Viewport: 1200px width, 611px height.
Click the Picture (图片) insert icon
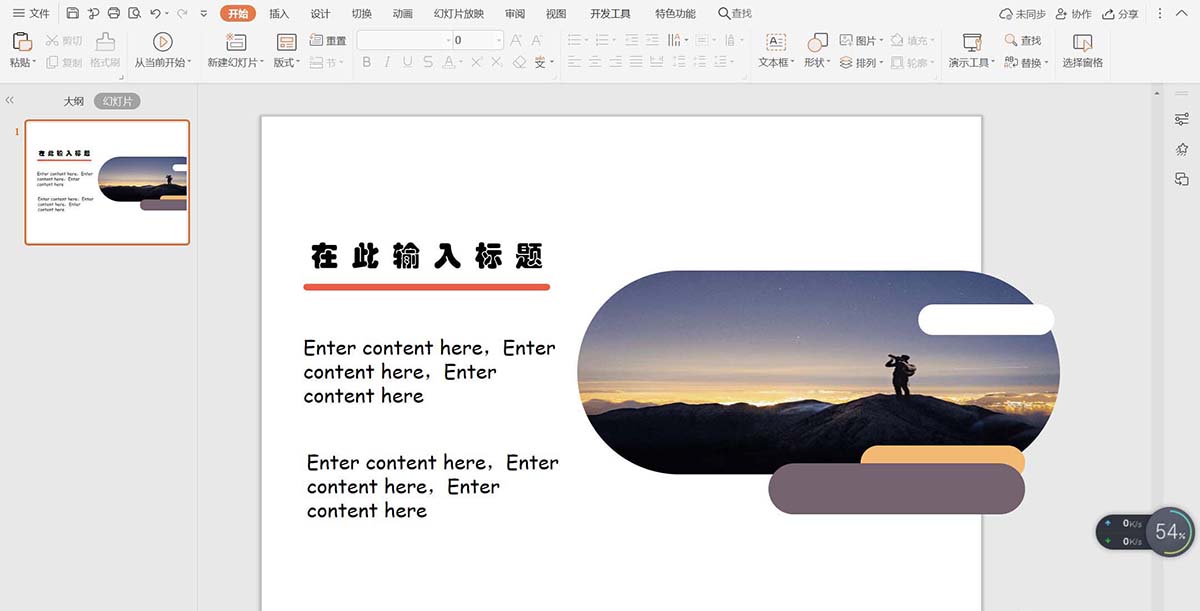846,40
